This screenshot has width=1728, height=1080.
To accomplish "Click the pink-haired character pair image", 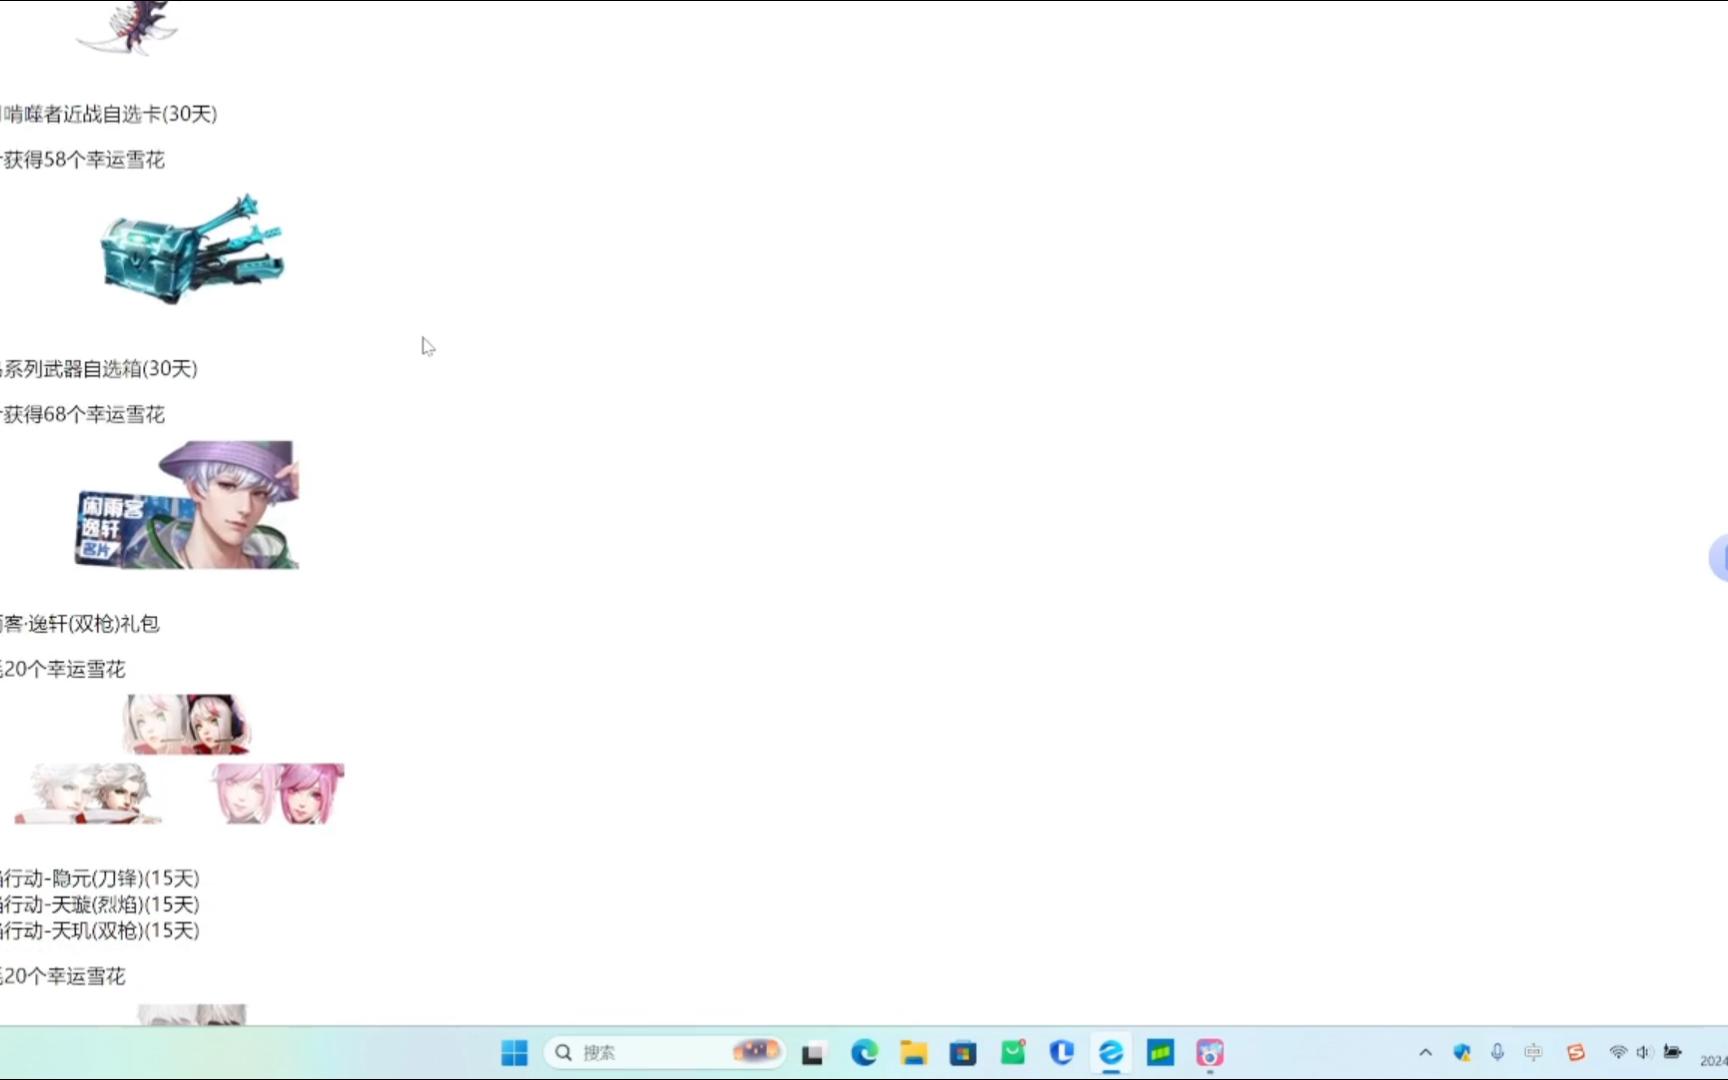I will pos(278,793).
